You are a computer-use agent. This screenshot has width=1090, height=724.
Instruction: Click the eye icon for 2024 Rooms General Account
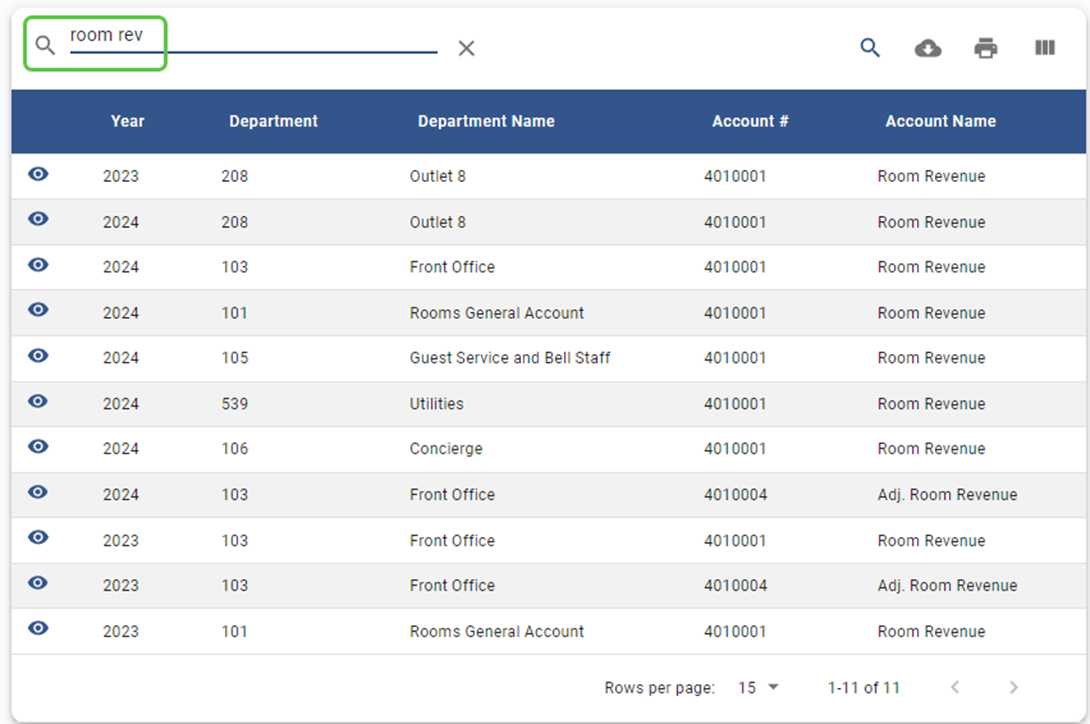point(38,310)
